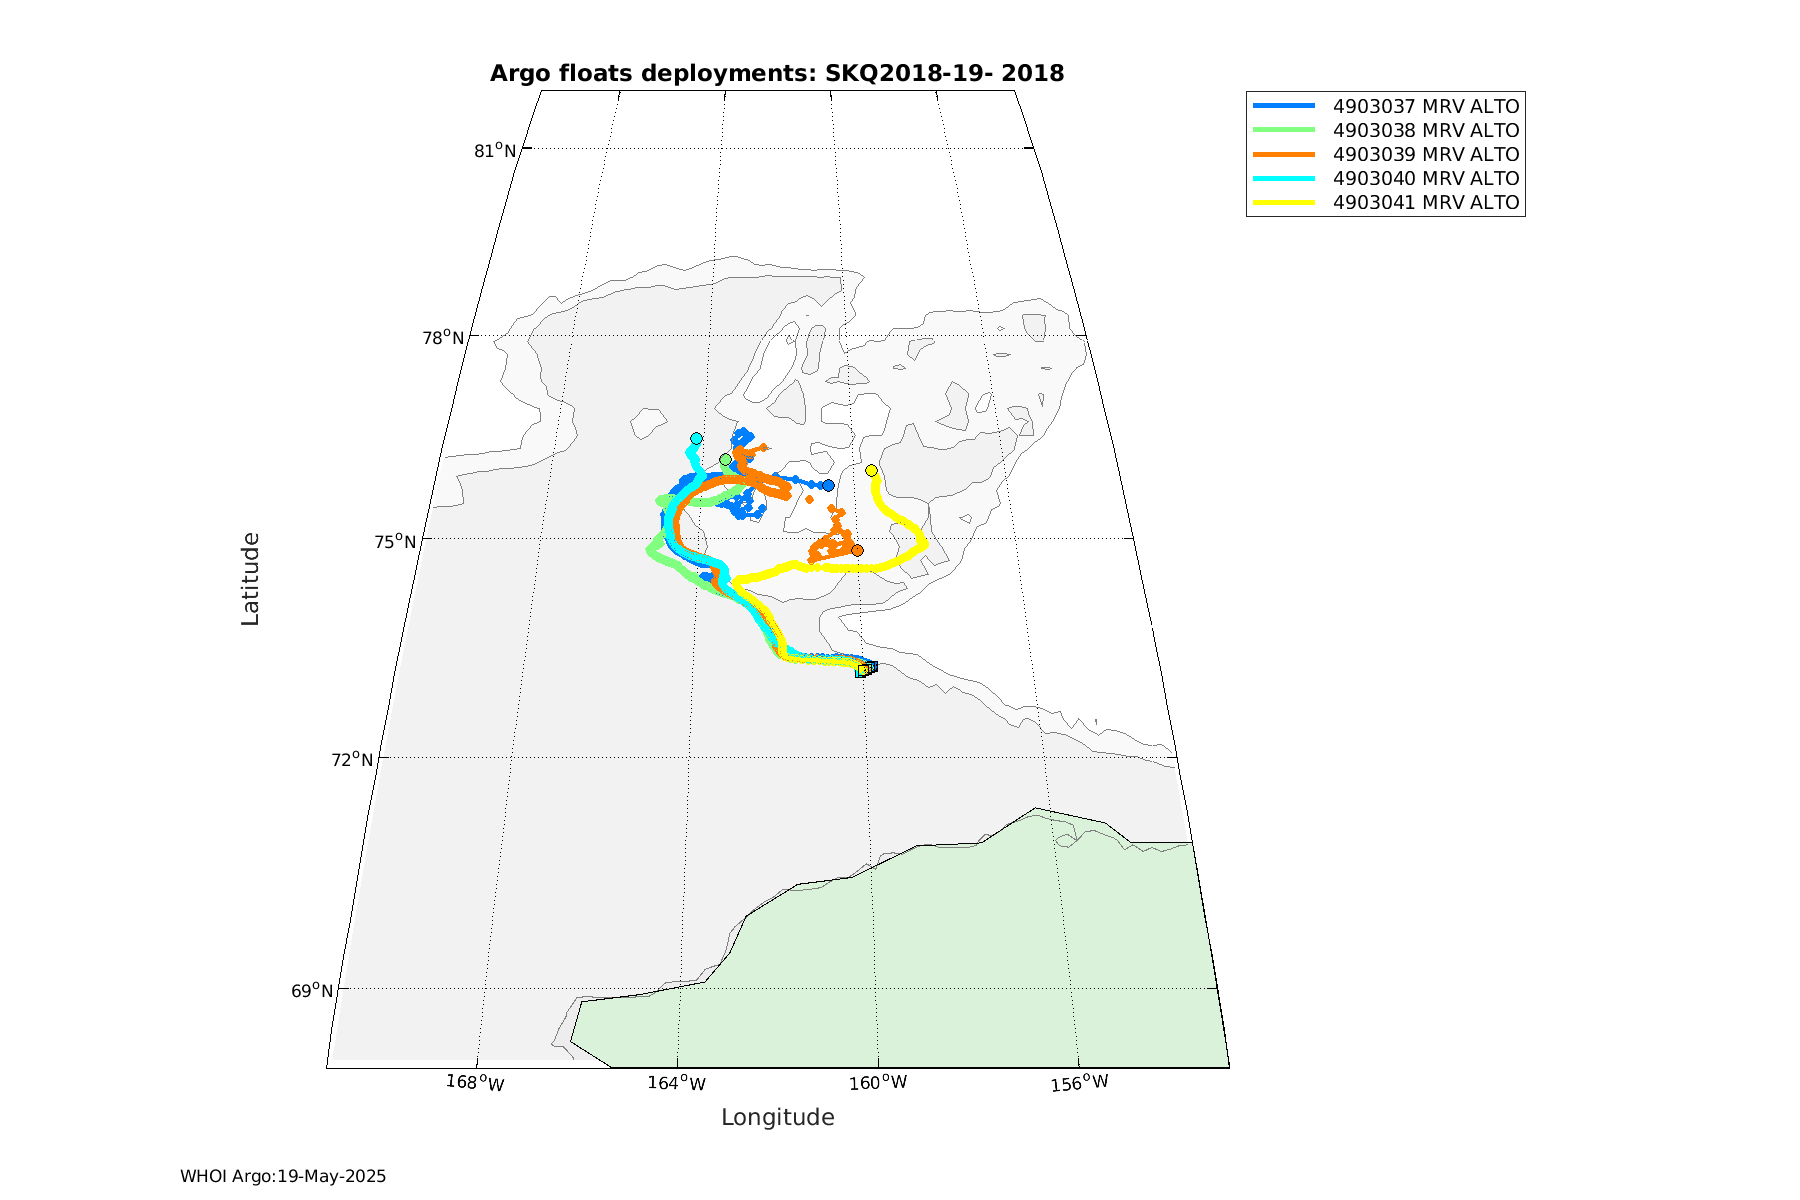Viewport: 1800px width, 1200px height.
Task: Click the 75°N latitude tick label
Action: [395, 541]
